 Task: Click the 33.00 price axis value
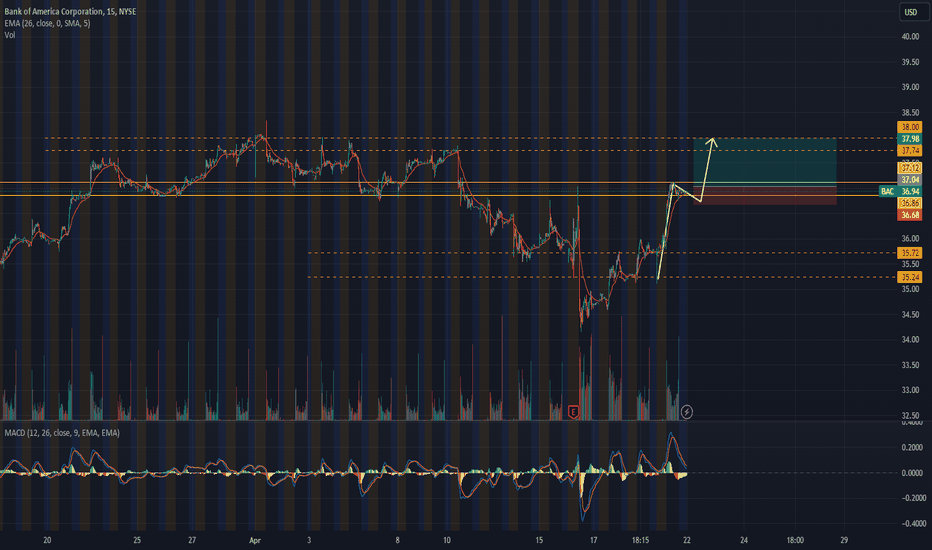pos(910,390)
